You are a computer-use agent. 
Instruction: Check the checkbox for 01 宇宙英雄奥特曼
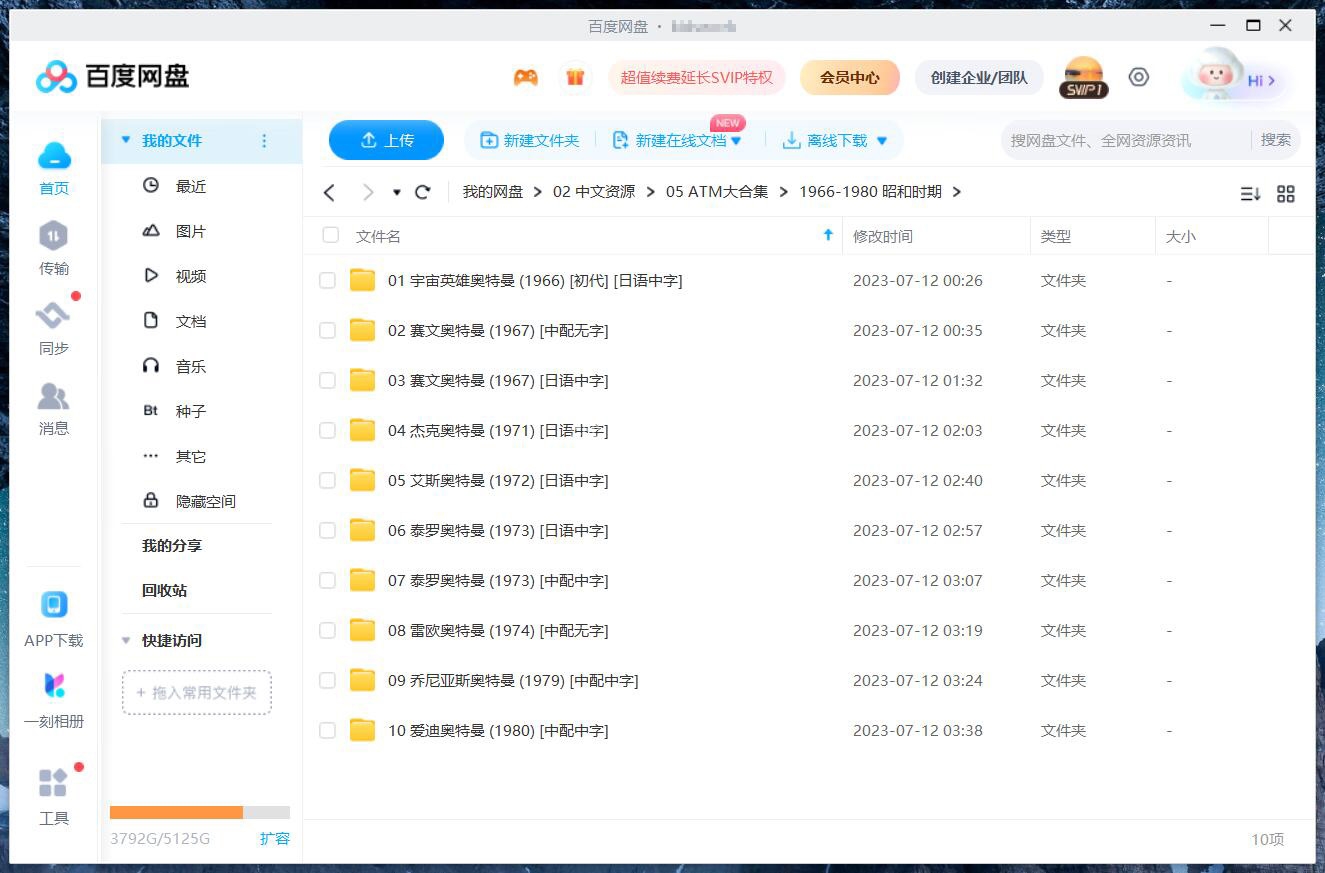[x=327, y=280]
